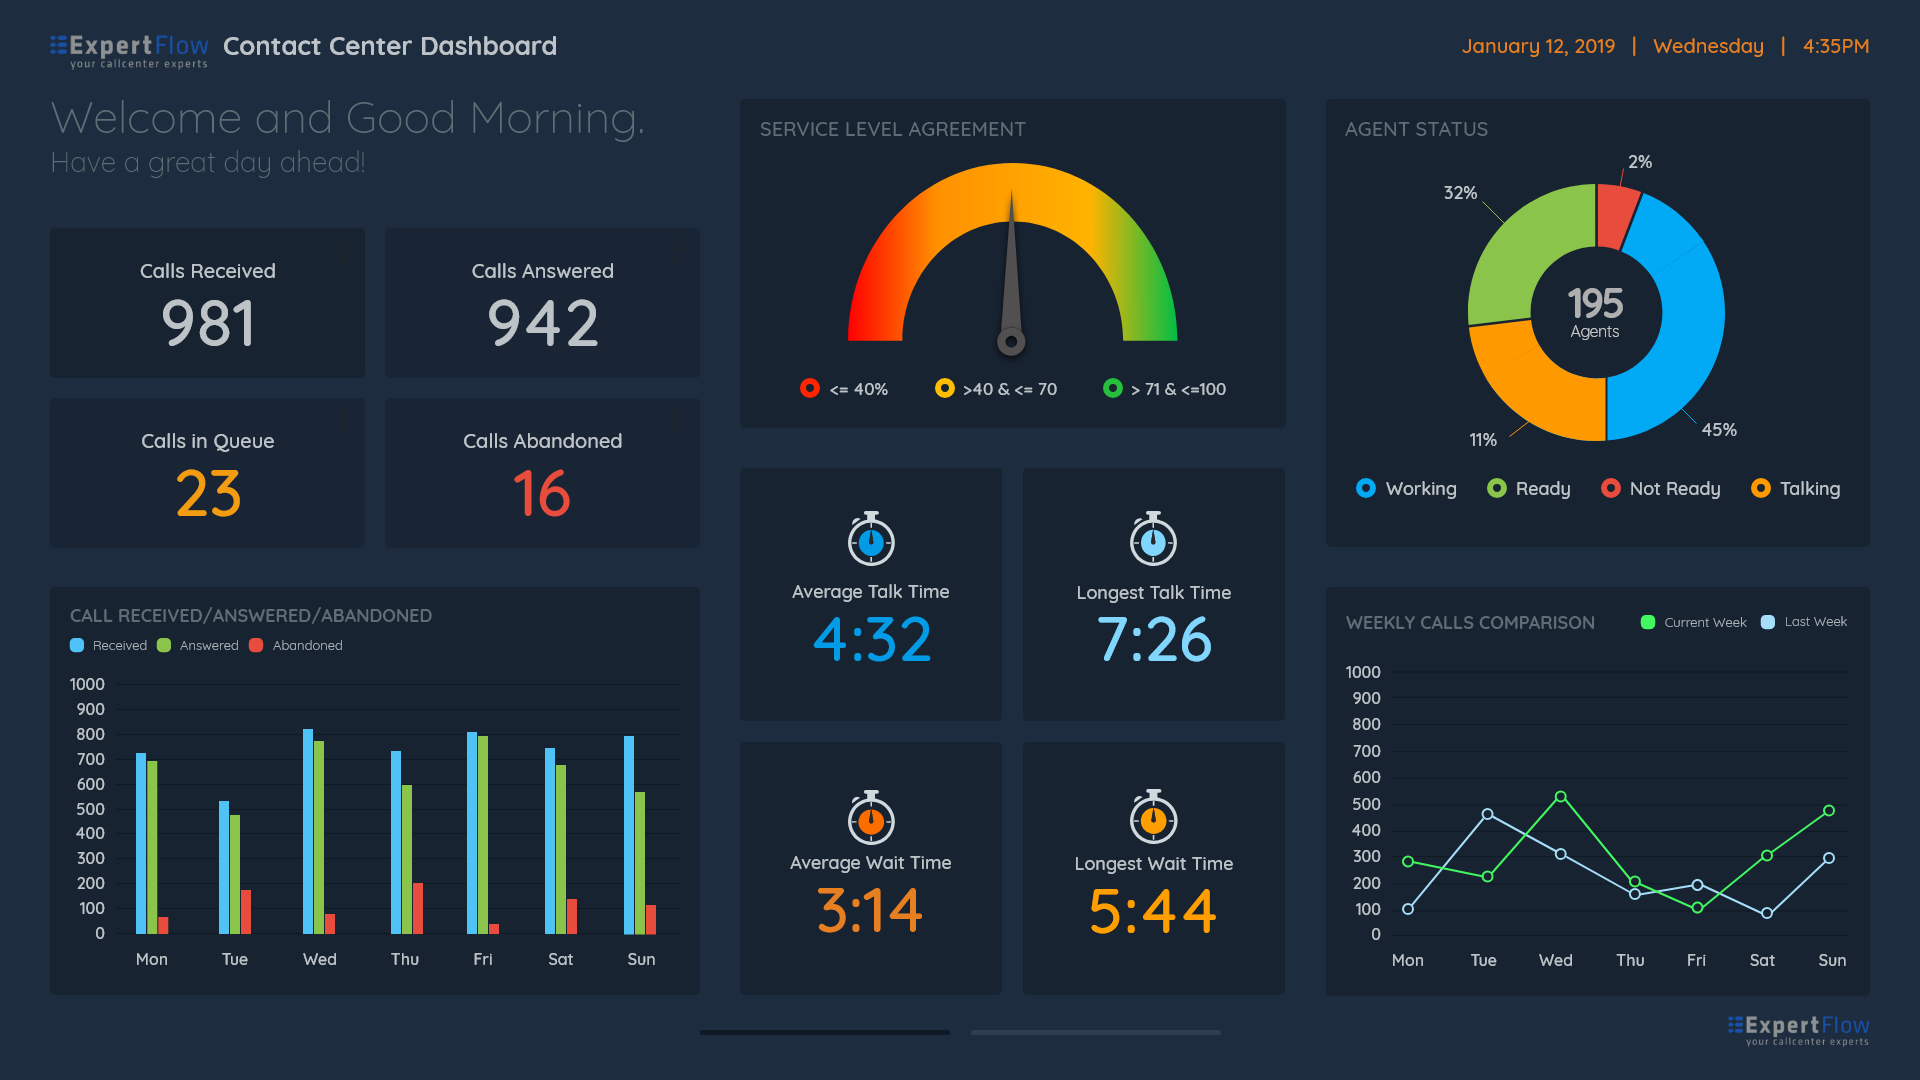Open the Calls Answered 942 card
The width and height of the screenshot is (1920, 1080).
click(x=542, y=303)
